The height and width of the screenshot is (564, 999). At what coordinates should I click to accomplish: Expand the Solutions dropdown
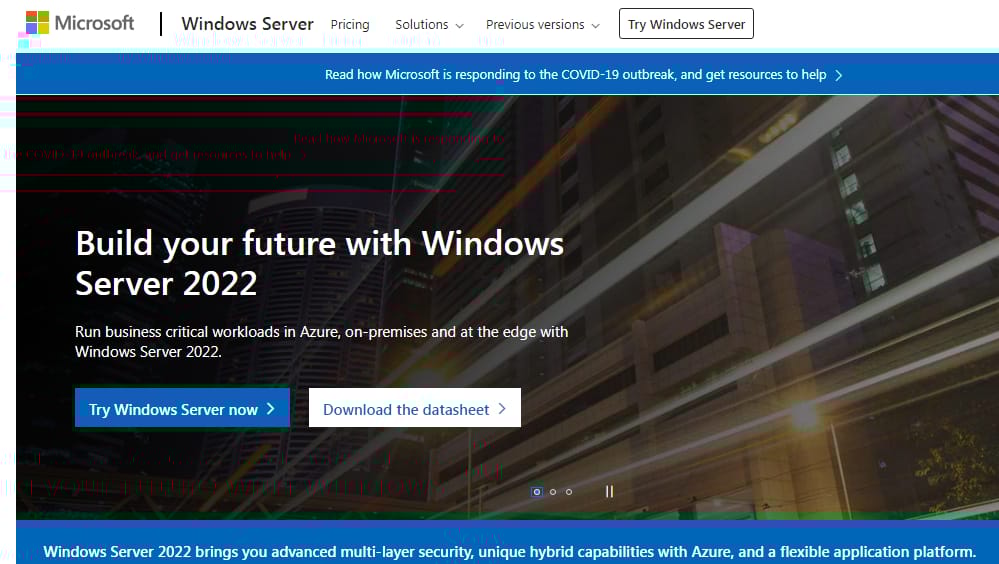(429, 24)
